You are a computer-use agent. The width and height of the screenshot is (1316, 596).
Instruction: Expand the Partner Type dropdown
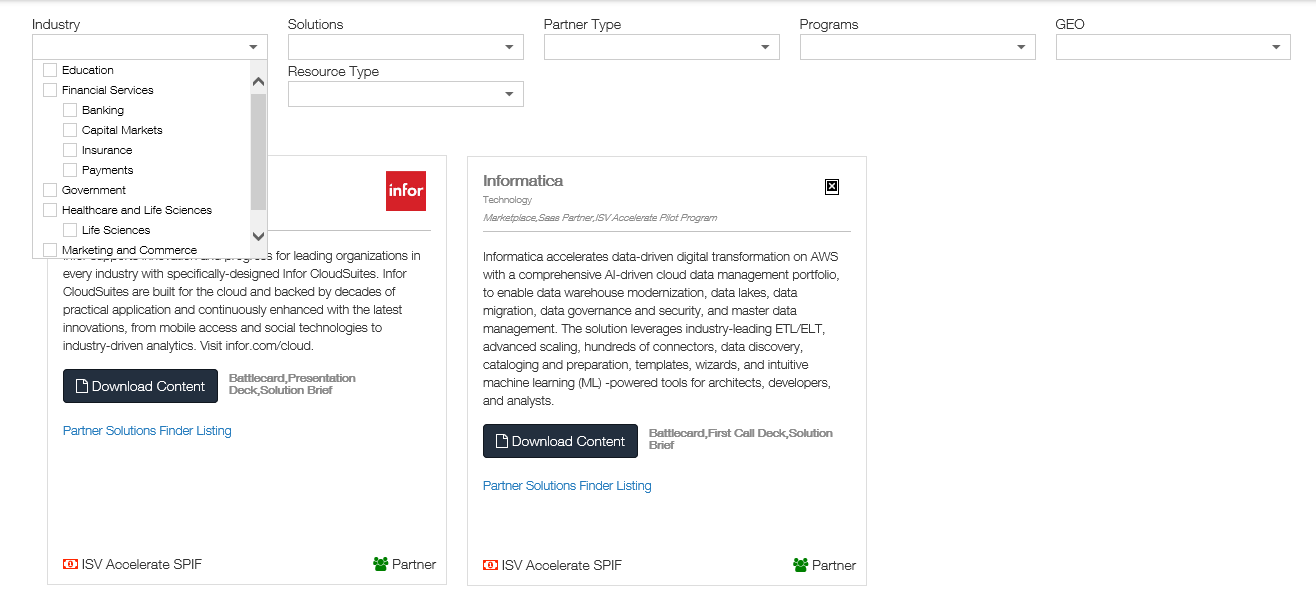coord(662,47)
